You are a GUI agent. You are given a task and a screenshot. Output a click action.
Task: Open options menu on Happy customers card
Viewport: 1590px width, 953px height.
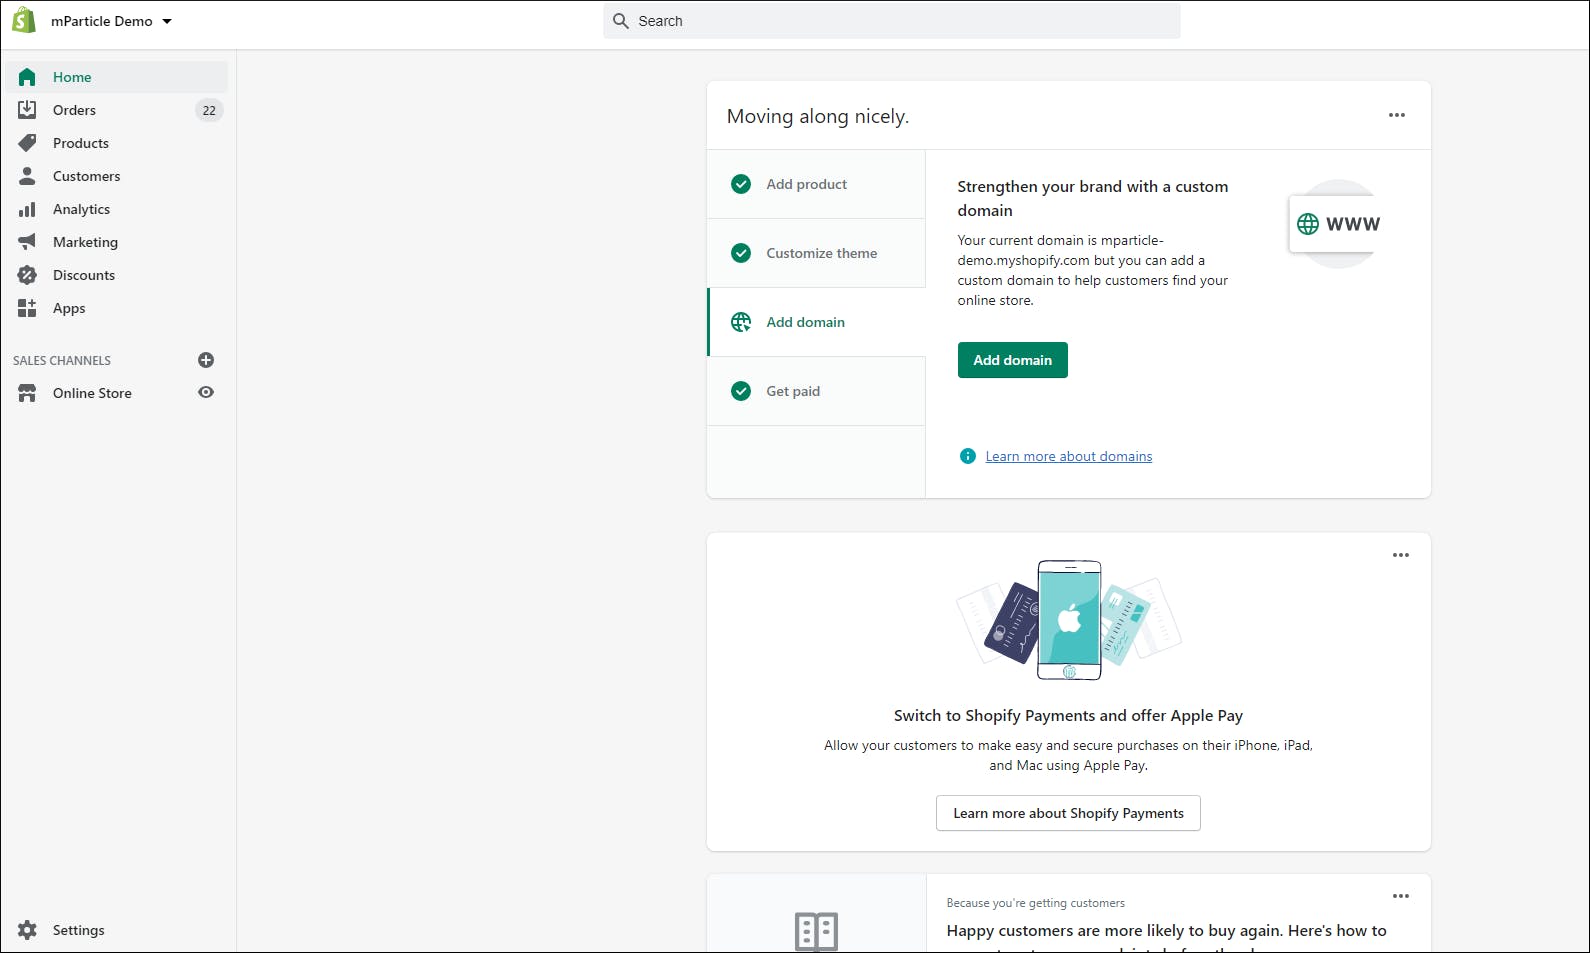pos(1401,896)
